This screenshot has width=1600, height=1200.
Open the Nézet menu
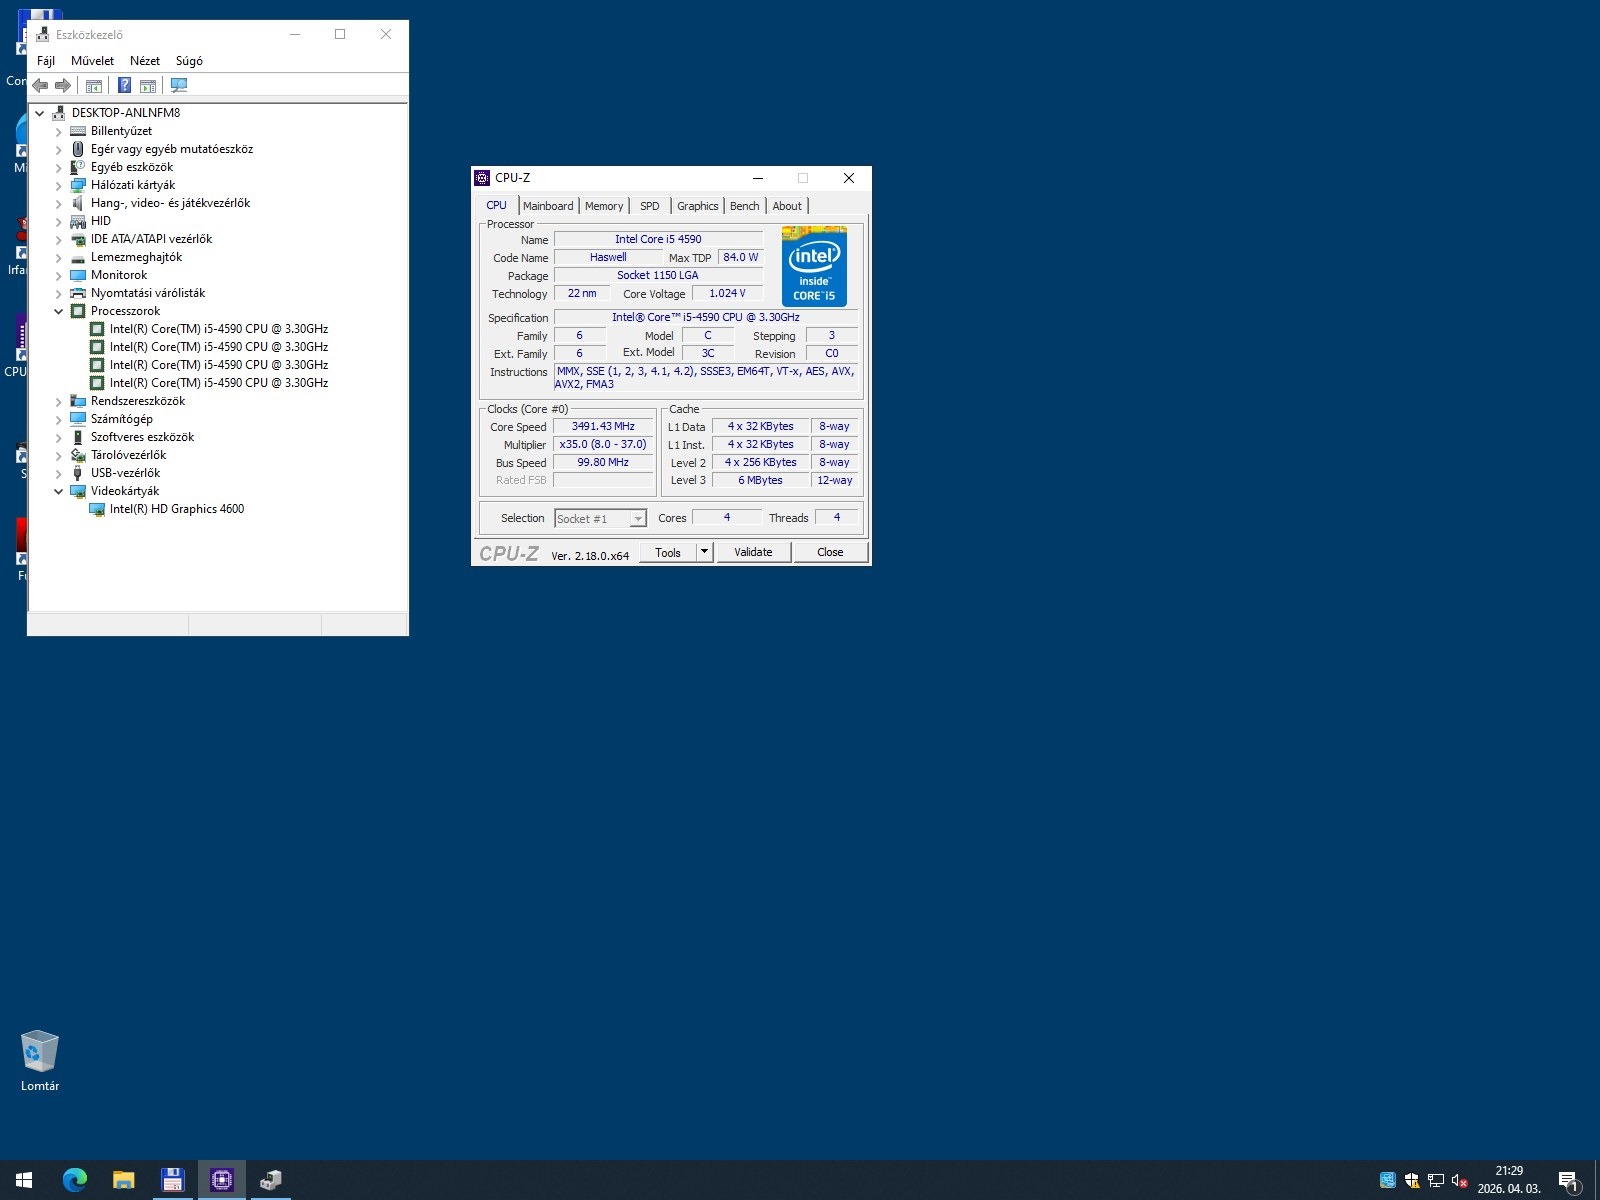coord(145,61)
